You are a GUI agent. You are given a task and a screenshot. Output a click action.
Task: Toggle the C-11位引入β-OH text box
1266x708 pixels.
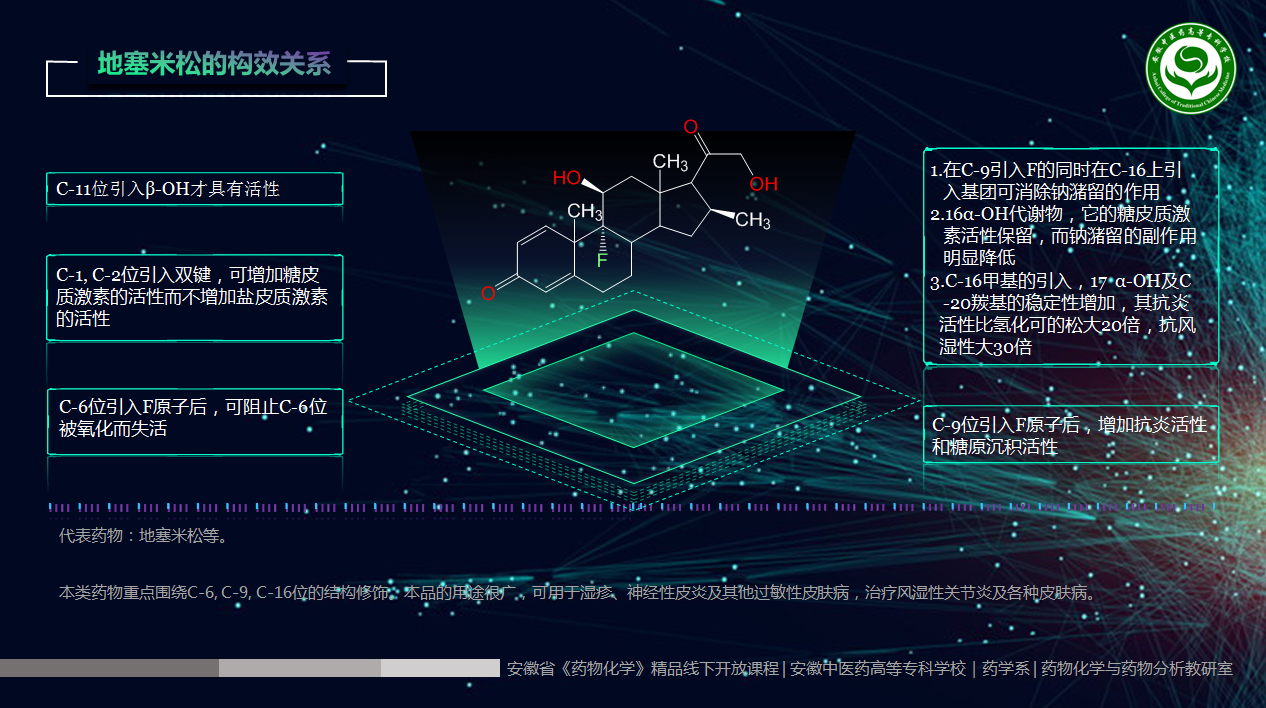[x=195, y=188]
